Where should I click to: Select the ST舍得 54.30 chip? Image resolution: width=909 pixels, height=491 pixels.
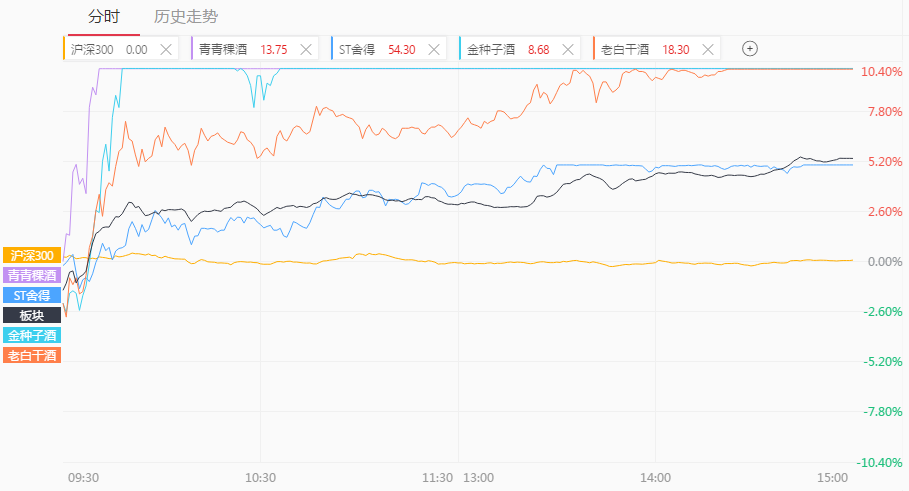click(x=388, y=49)
